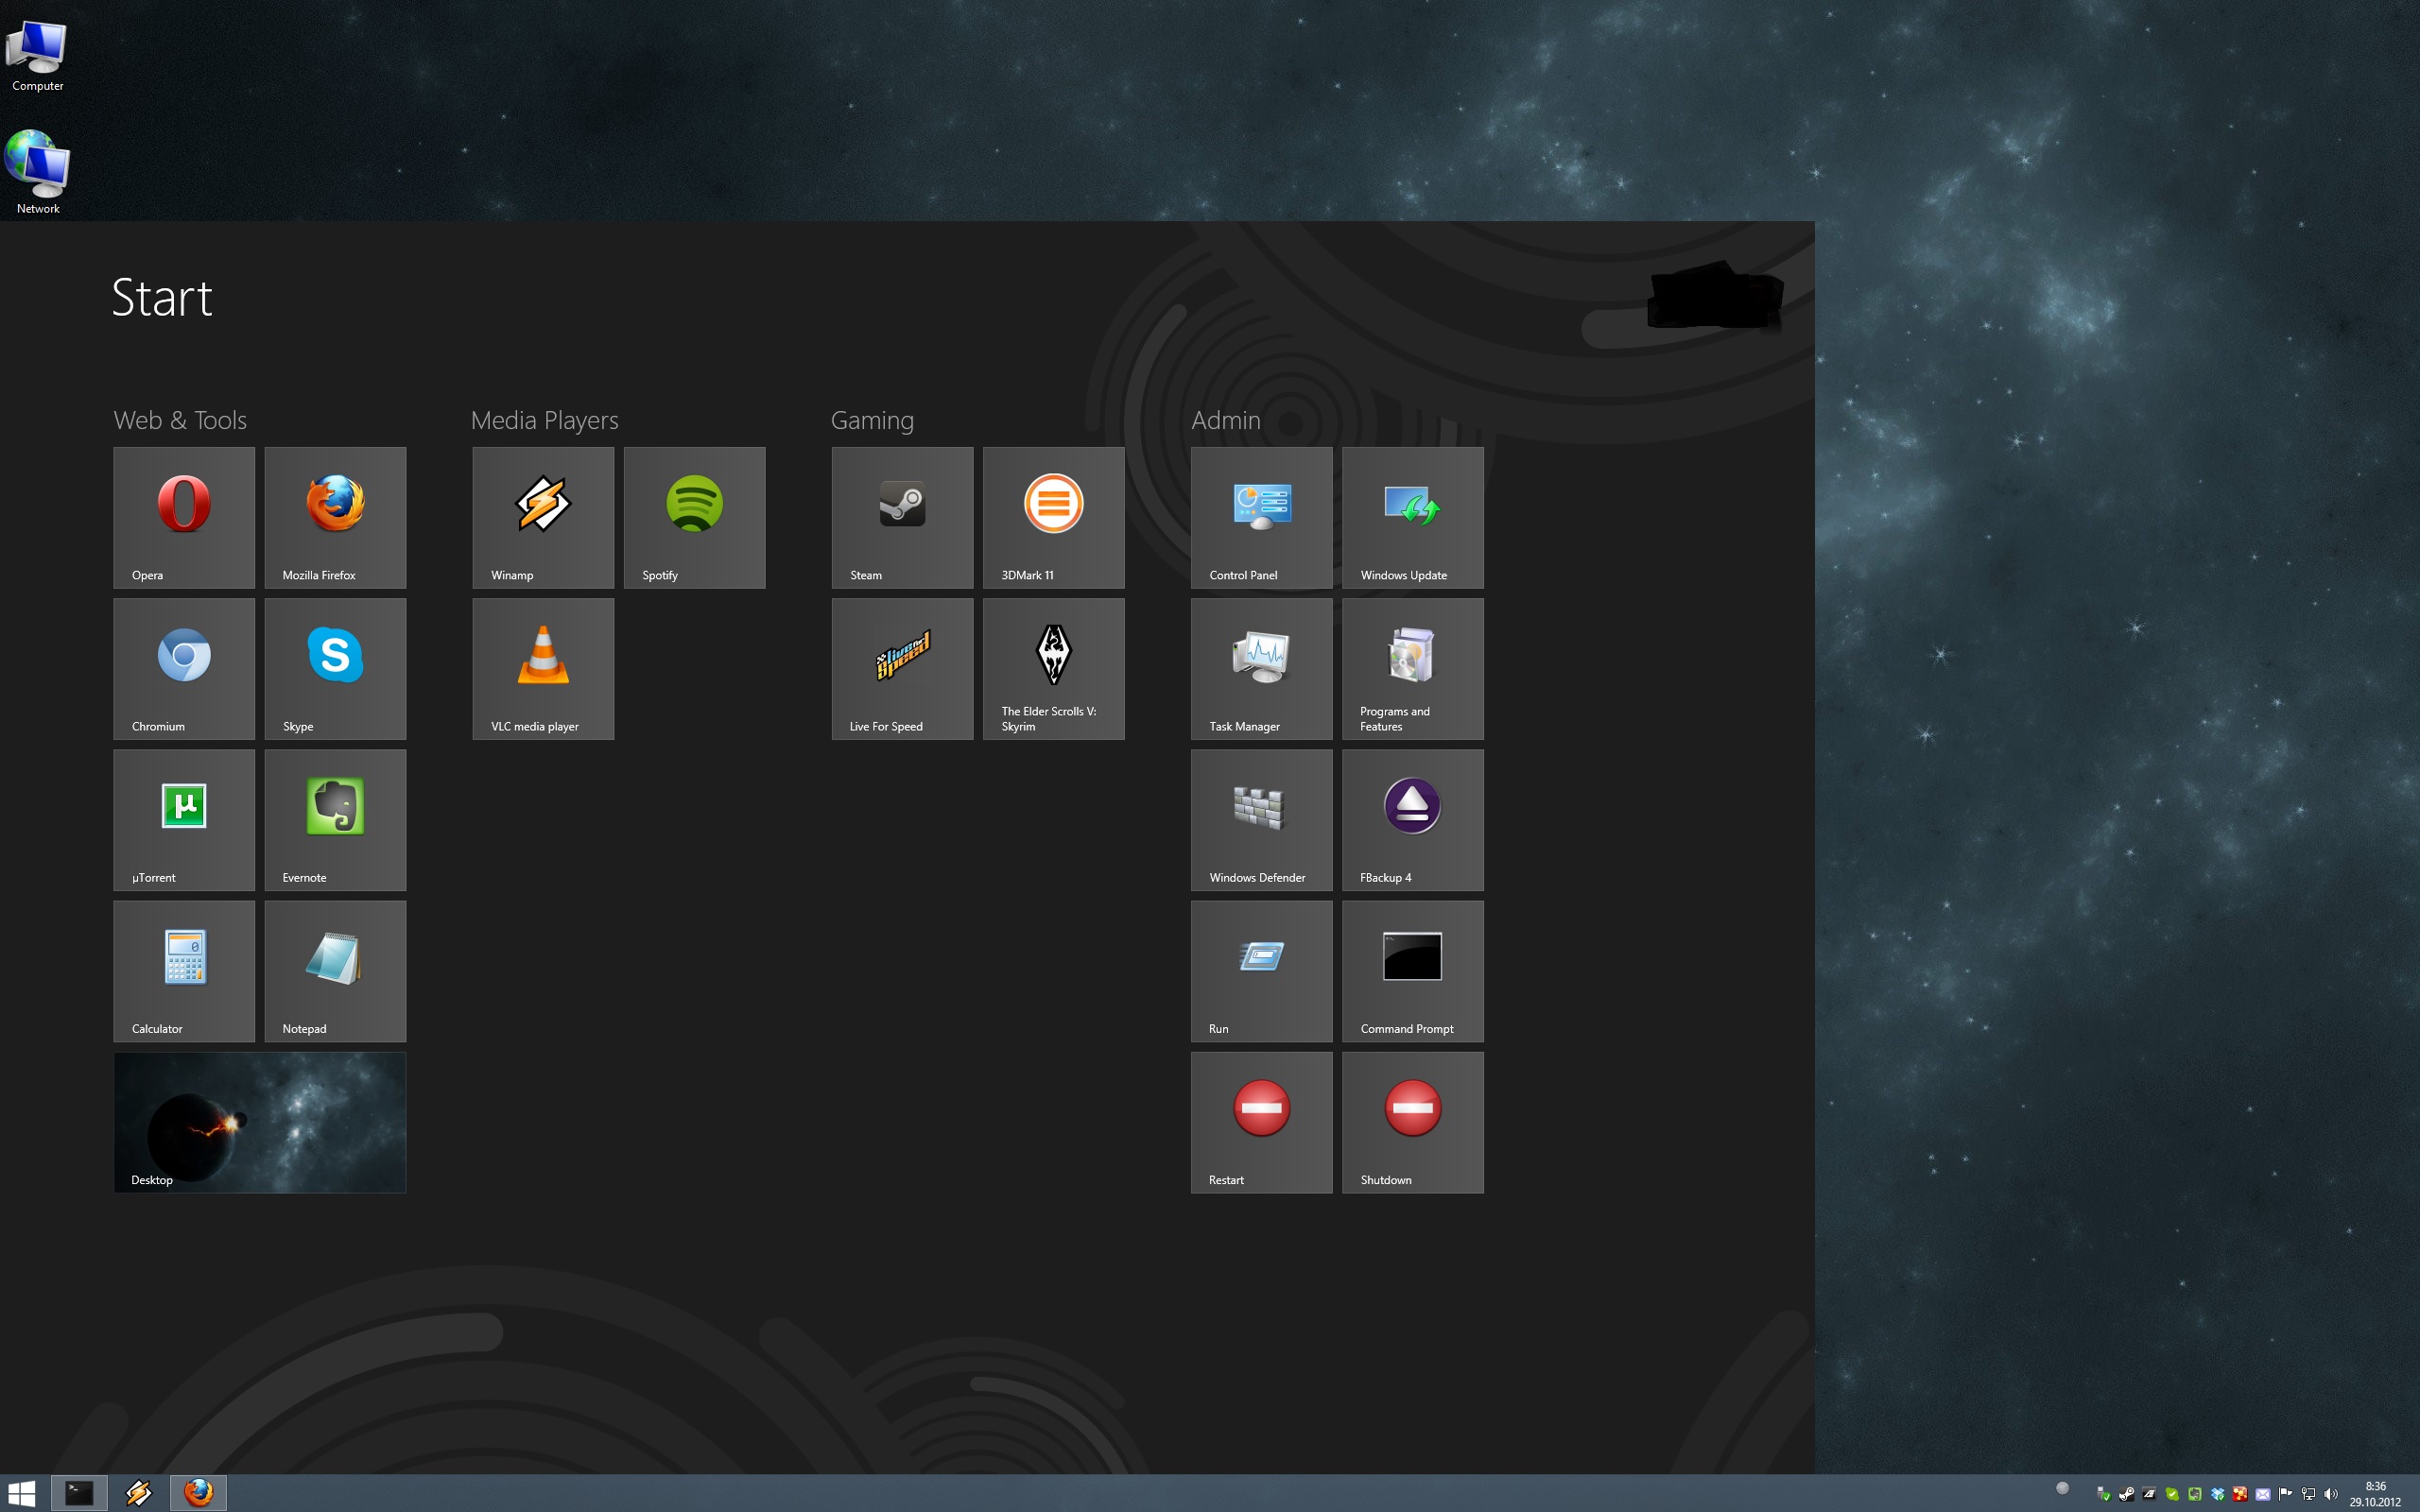Launch the µTorrent tile
This screenshot has width=2420, height=1512.
184,819
